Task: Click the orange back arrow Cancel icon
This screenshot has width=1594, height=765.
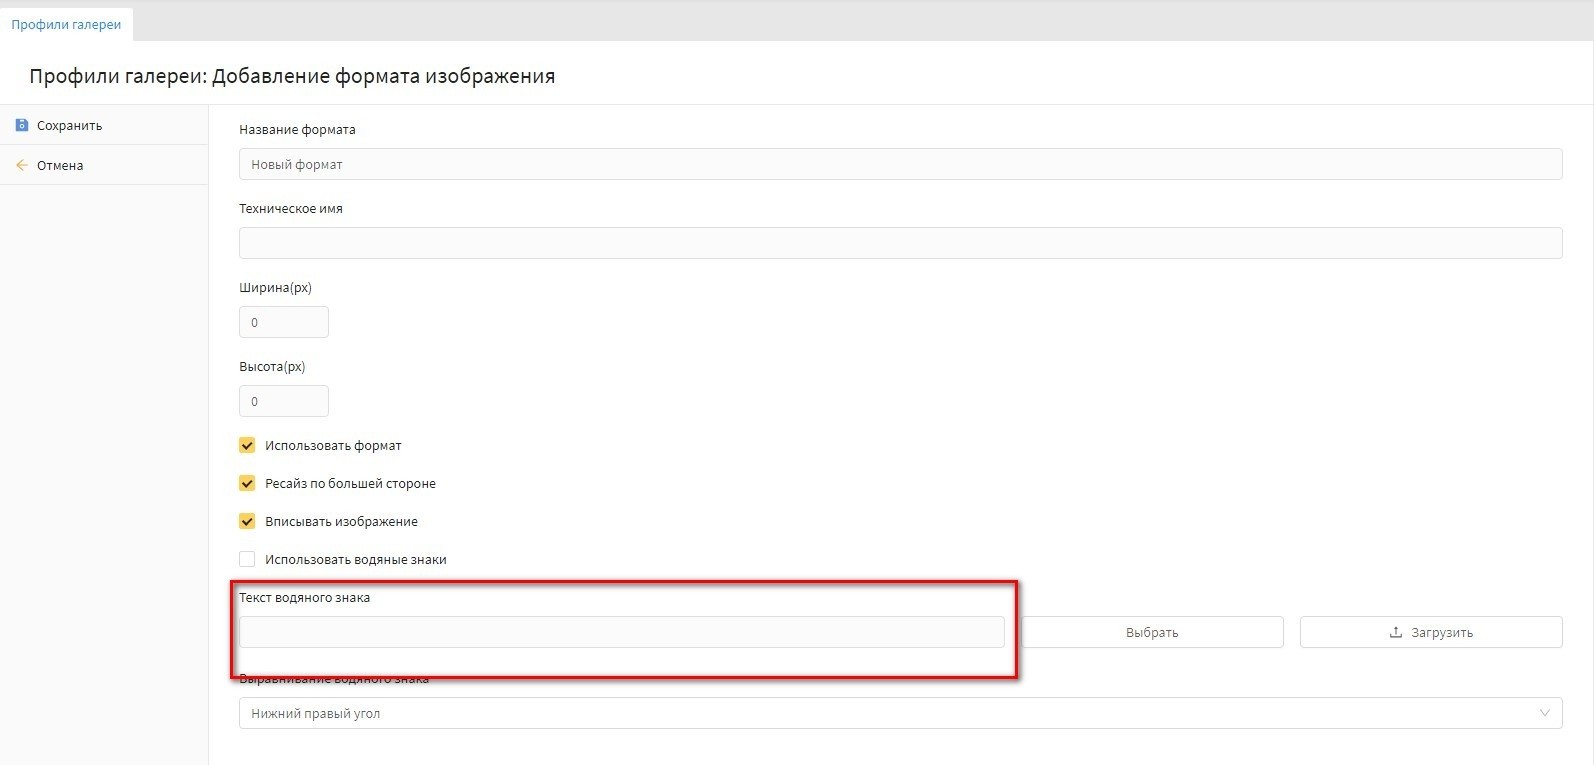Action: point(22,165)
